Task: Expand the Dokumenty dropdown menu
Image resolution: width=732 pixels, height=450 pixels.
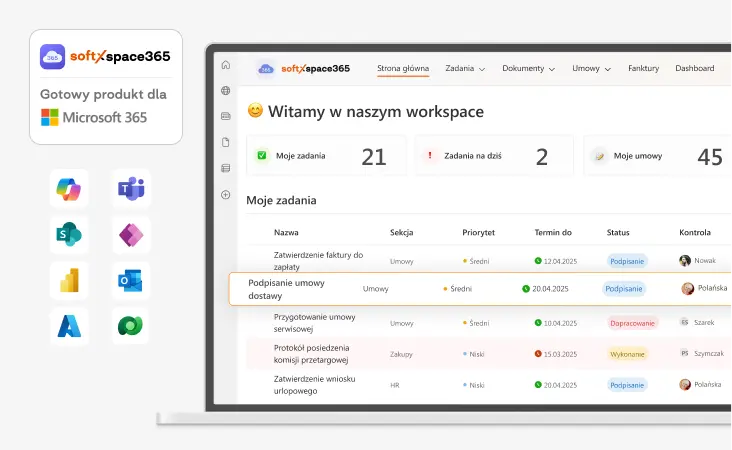Action: 529,69
